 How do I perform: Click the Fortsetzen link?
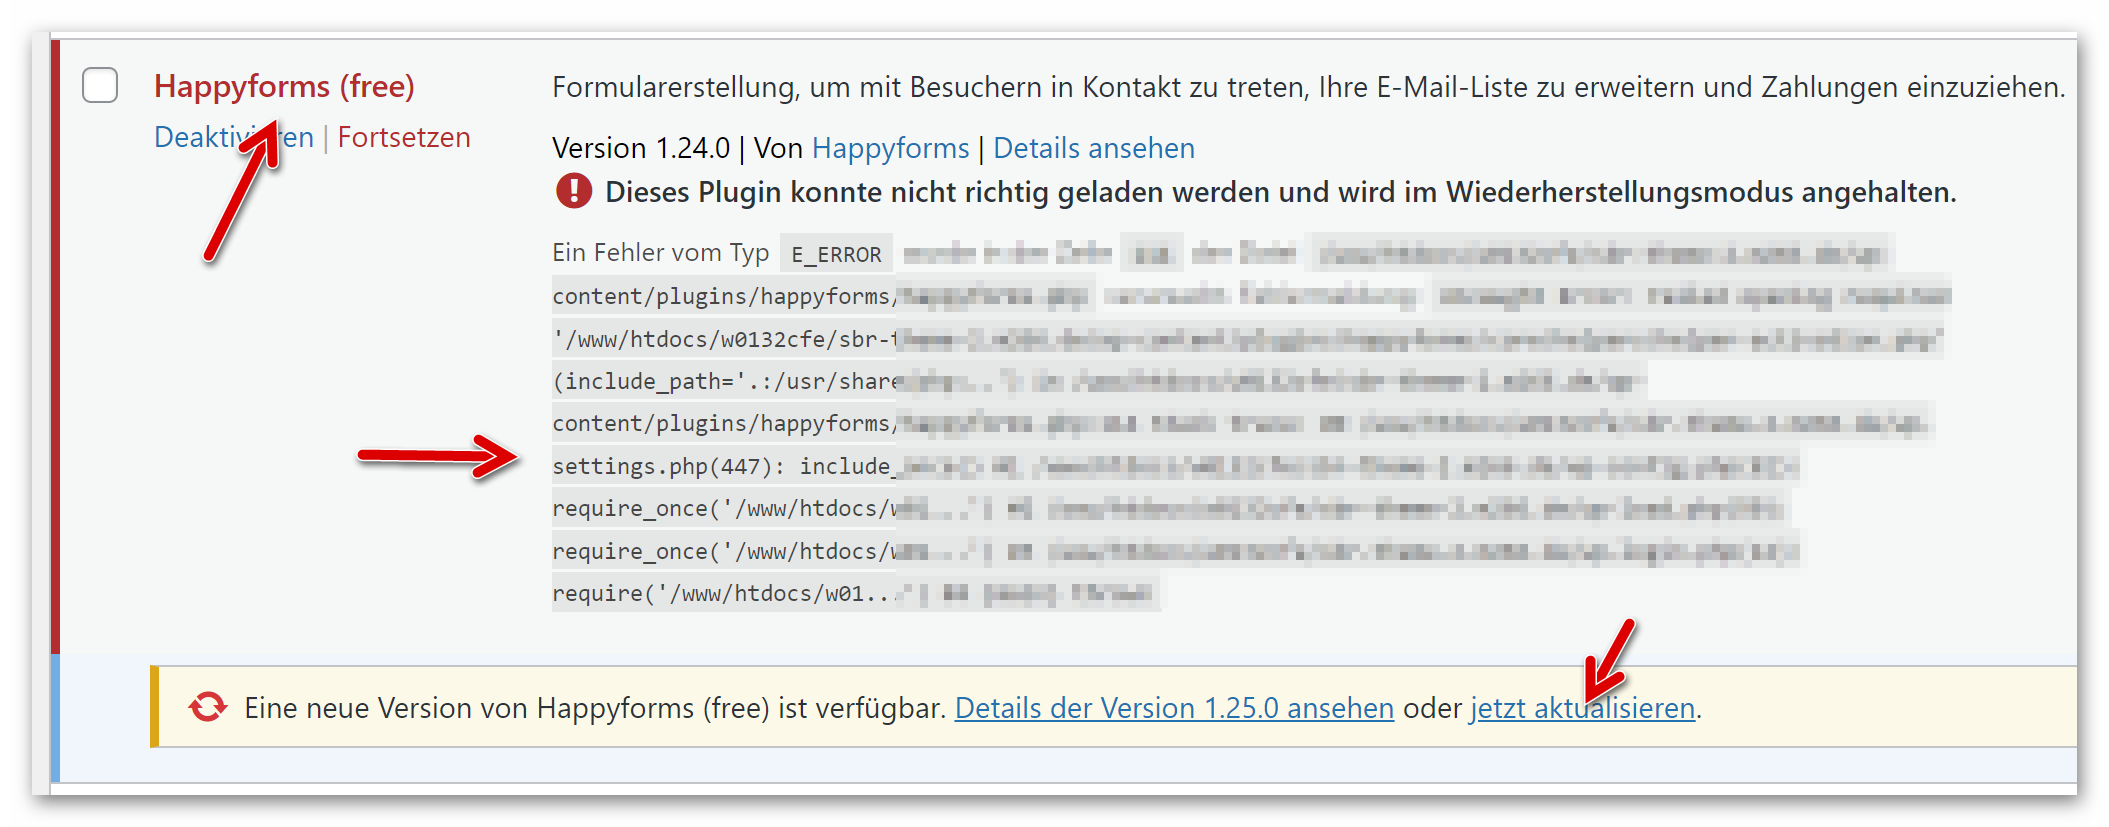(x=404, y=137)
